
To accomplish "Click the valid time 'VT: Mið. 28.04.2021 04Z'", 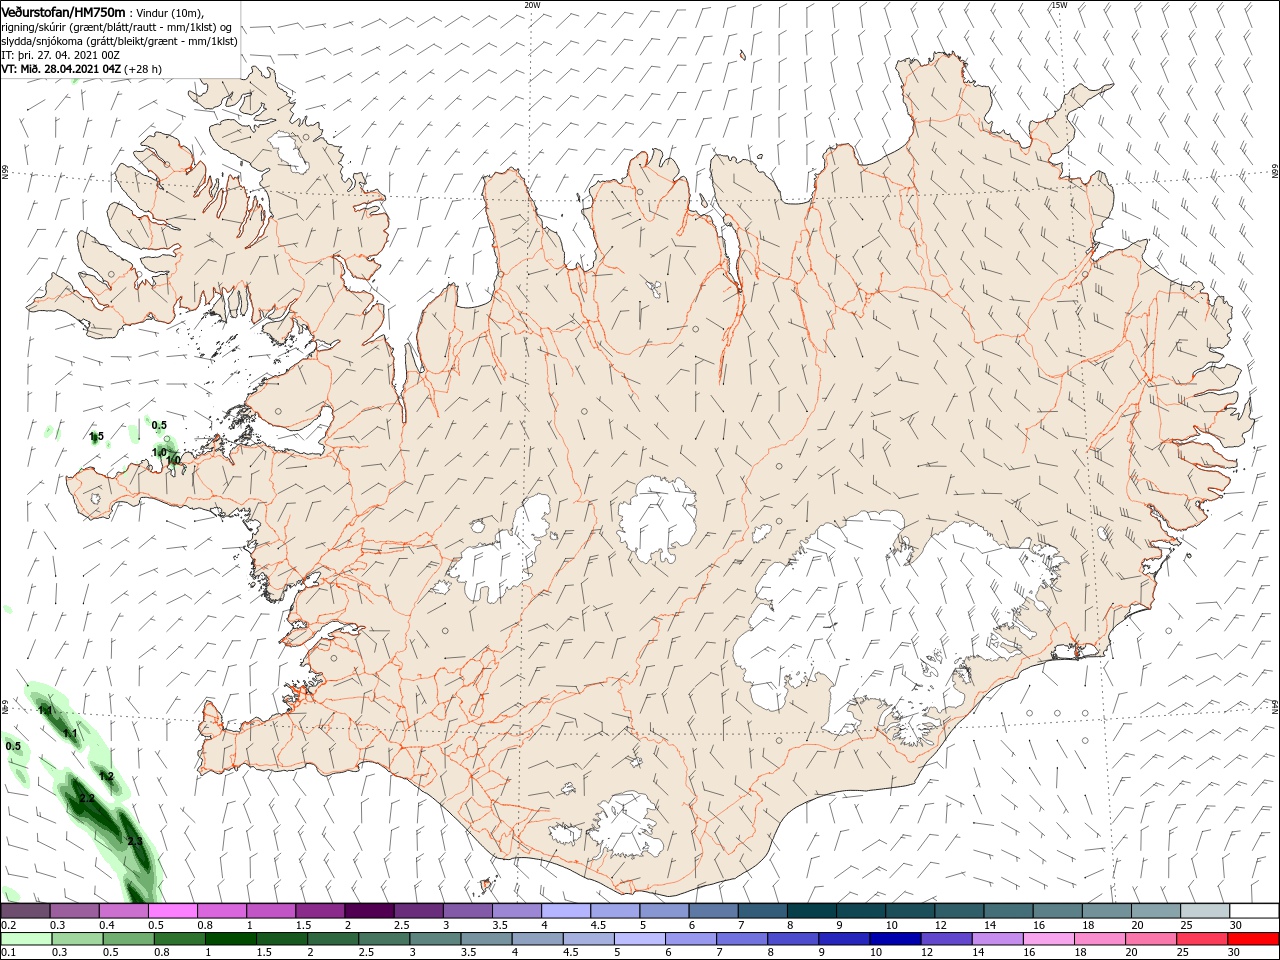I will tap(61, 69).
